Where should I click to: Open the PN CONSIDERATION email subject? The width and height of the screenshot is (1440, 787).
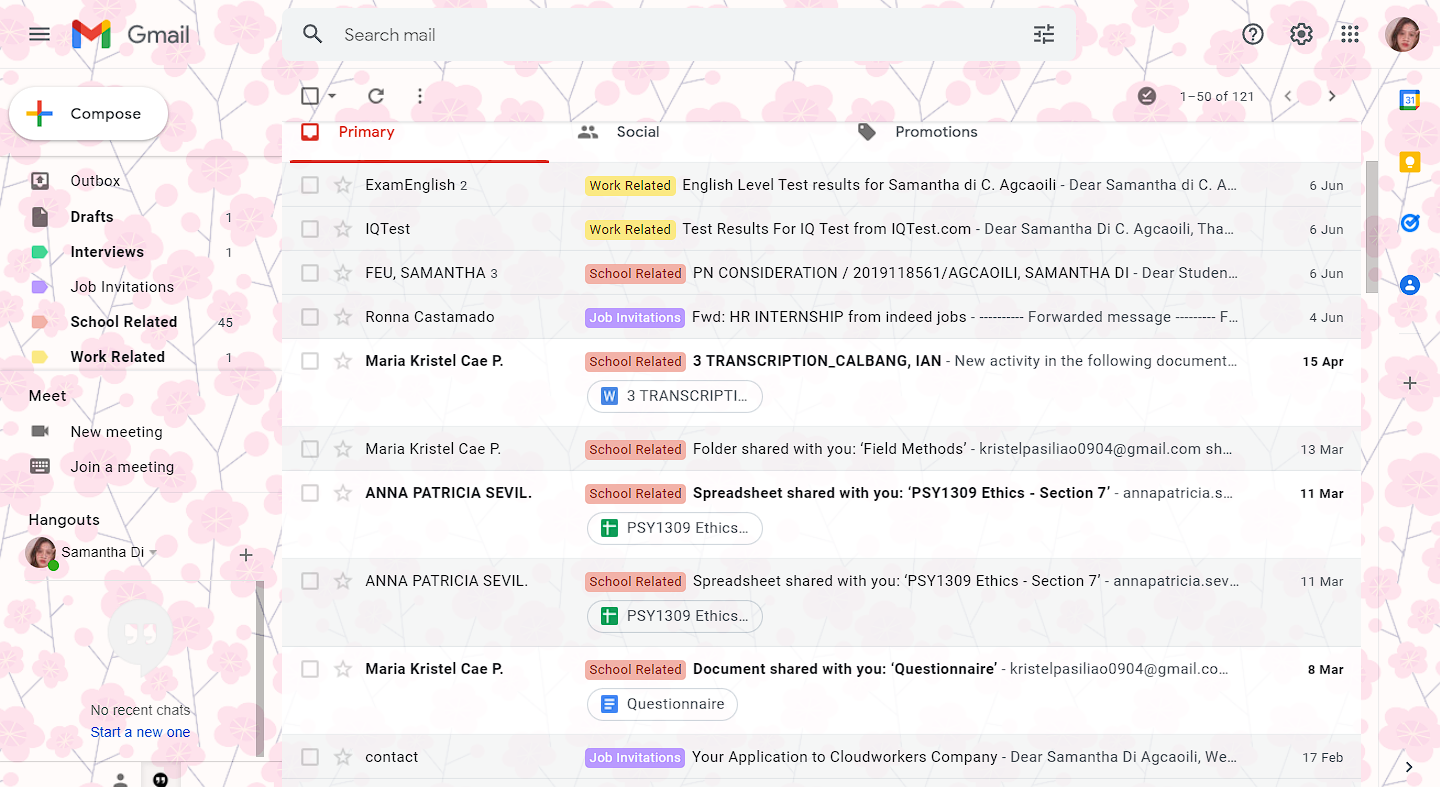coord(913,273)
